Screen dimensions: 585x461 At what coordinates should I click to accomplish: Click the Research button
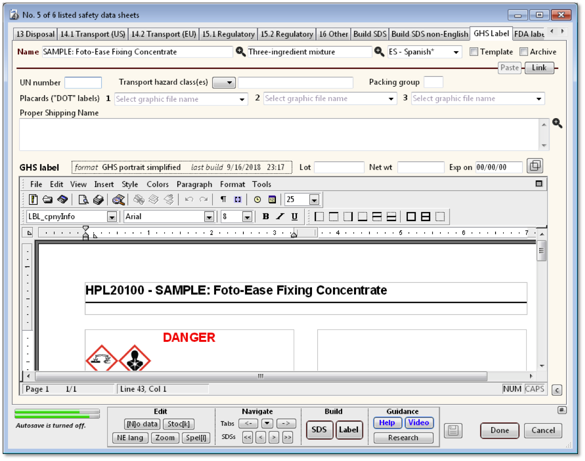pyautogui.click(x=403, y=438)
